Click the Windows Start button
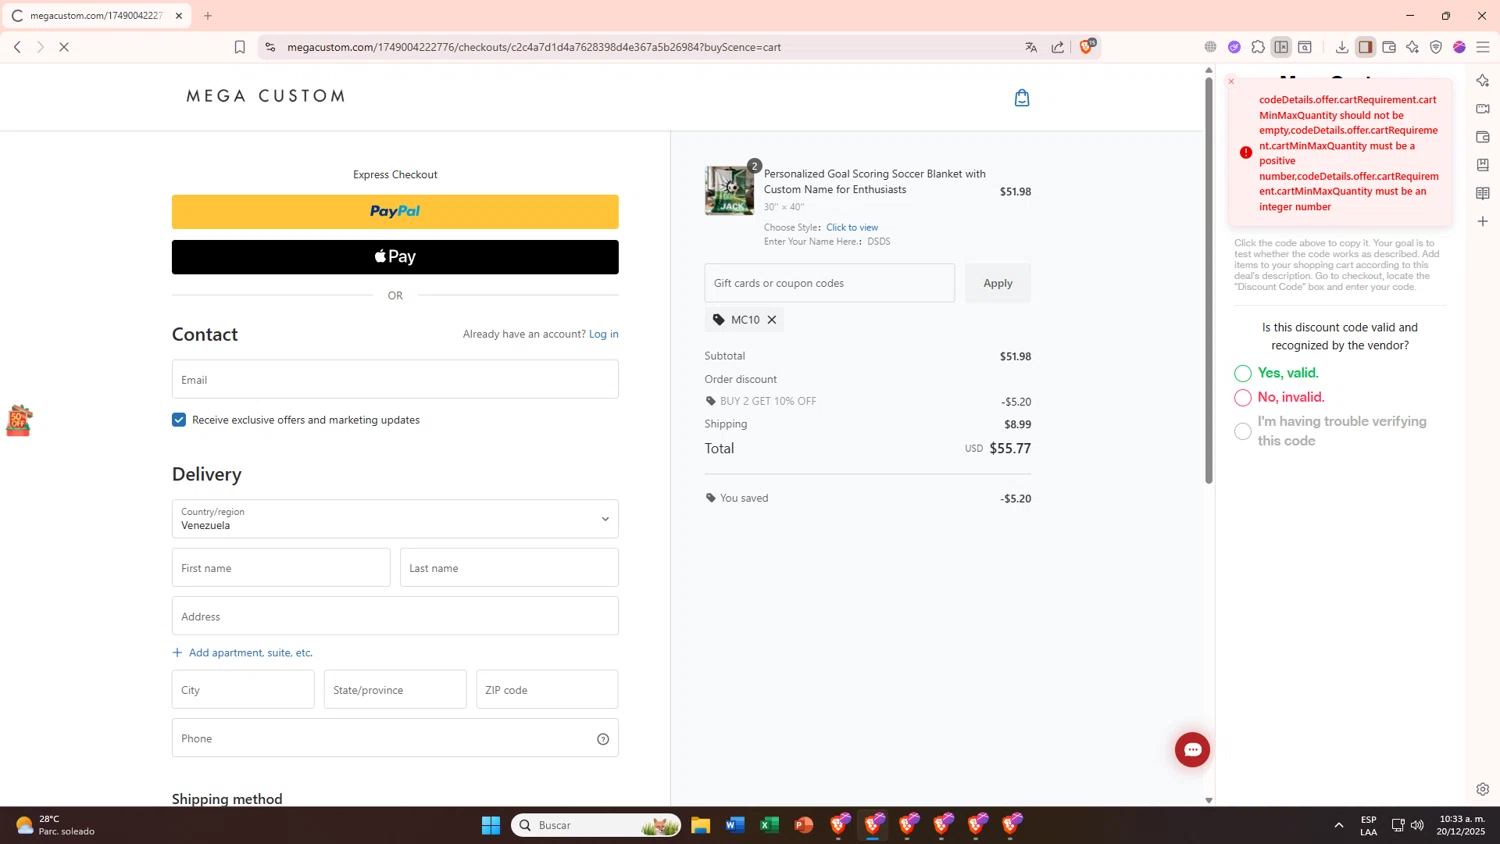1500x844 pixels. click(x=491, y=825)
